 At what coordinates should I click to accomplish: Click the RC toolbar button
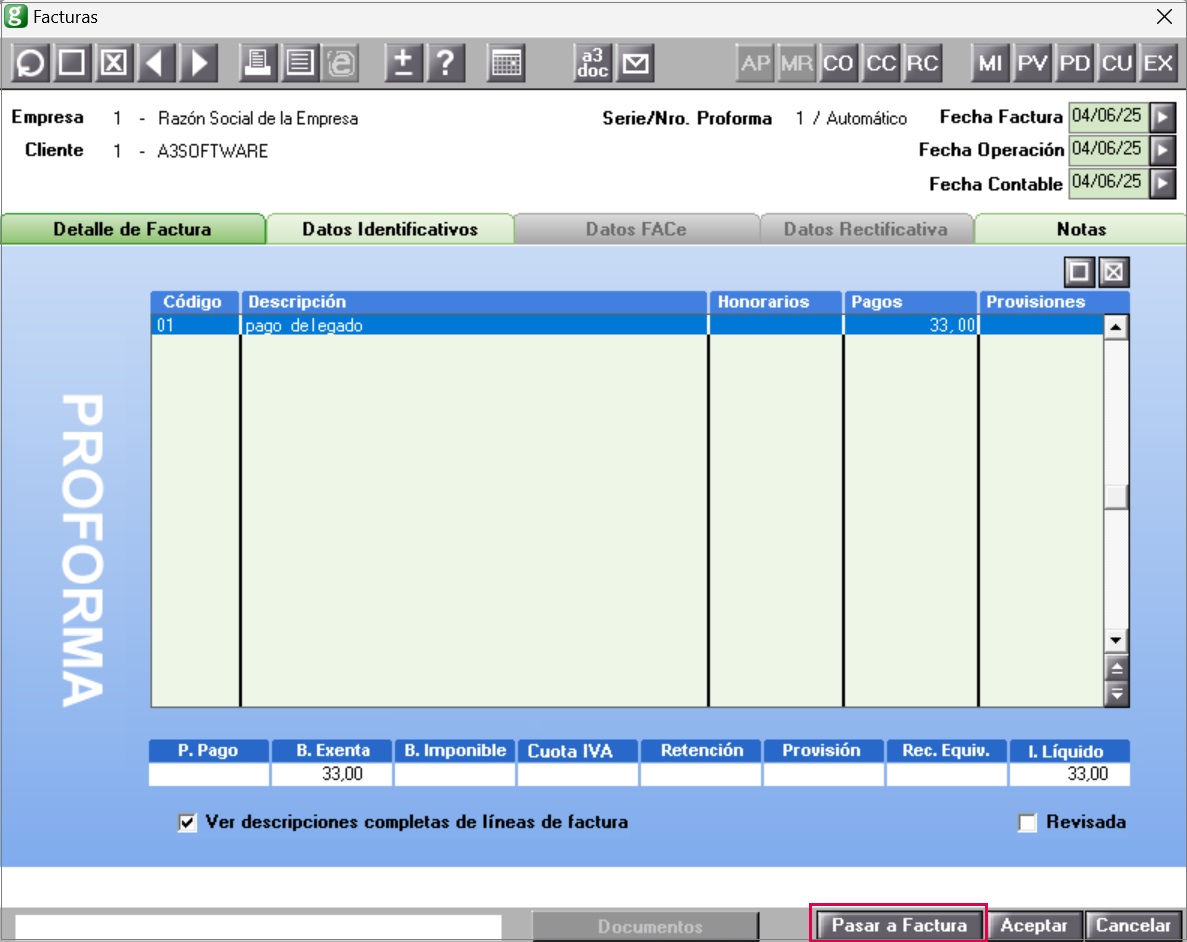pos(923,63)
